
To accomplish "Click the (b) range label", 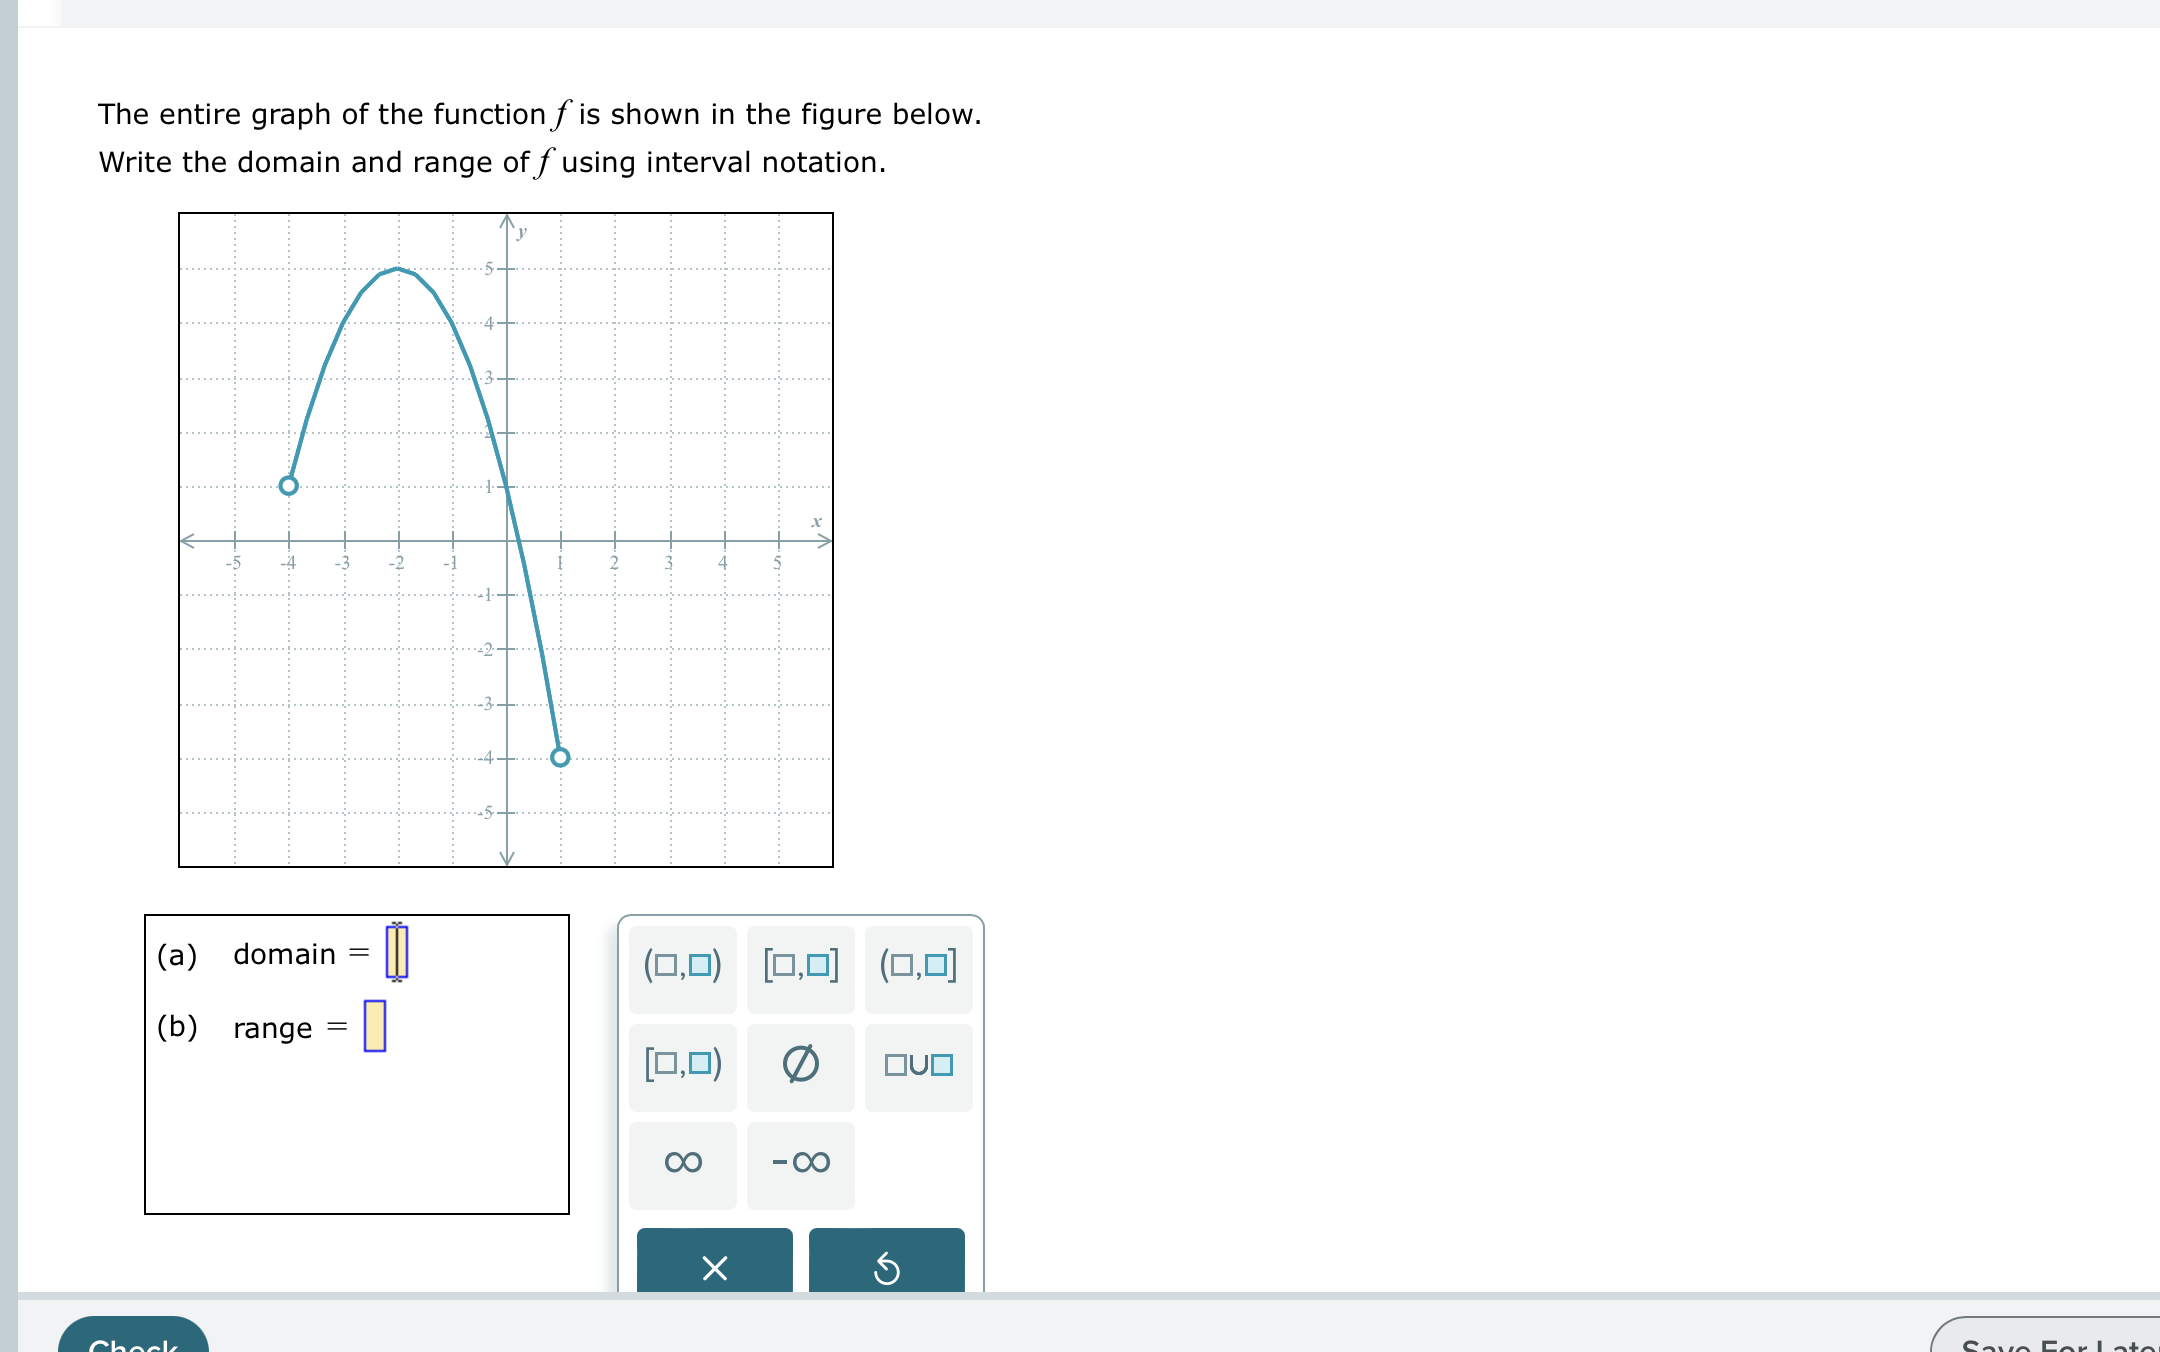I will (x=175, y=1027).
